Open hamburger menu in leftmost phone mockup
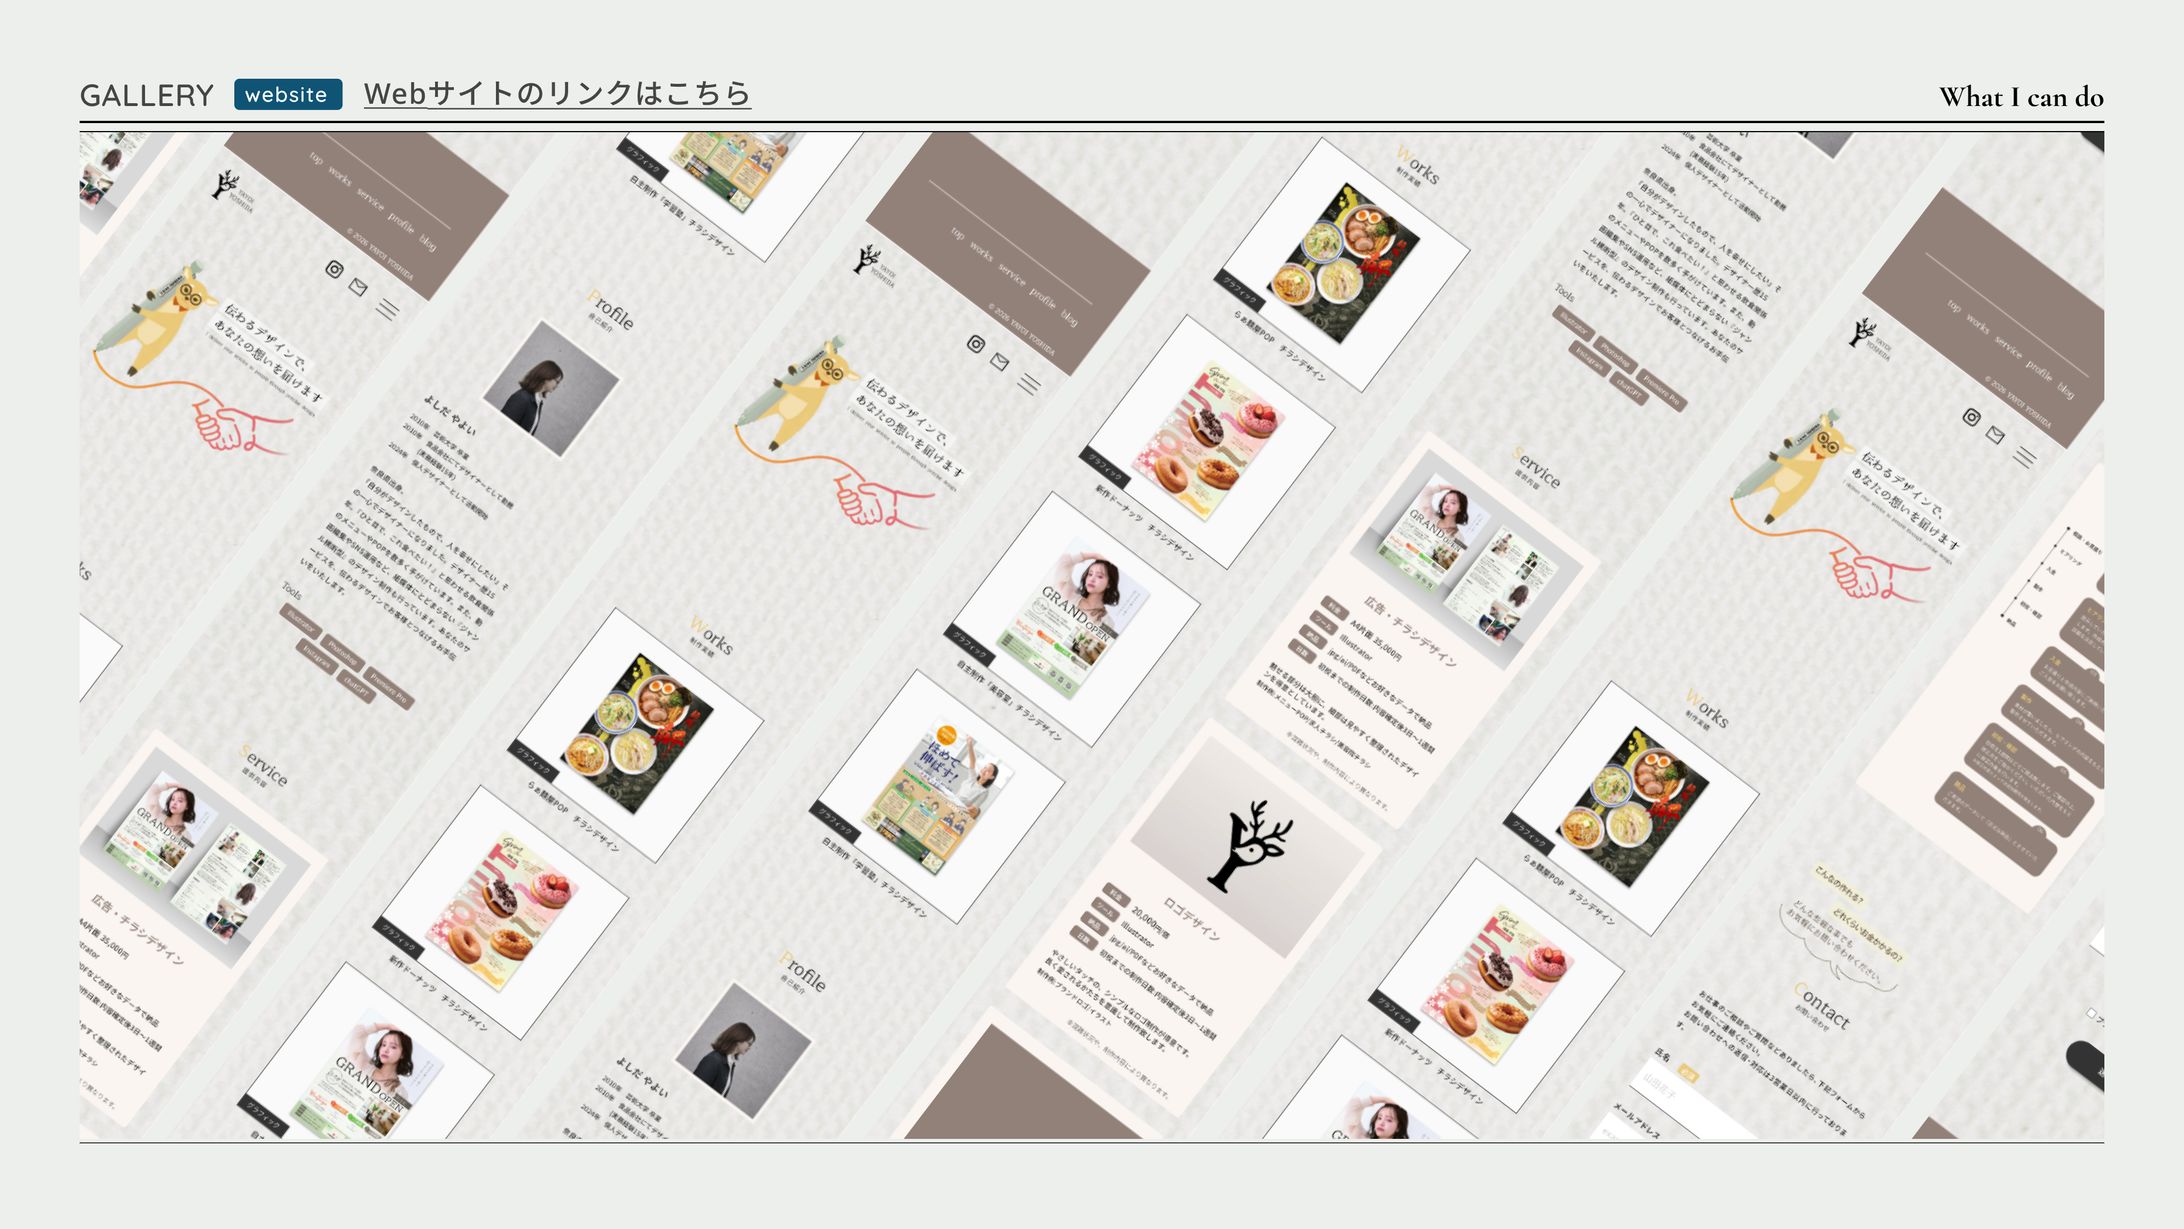This screenshot has height=1229, width=2184. (387, 309)
